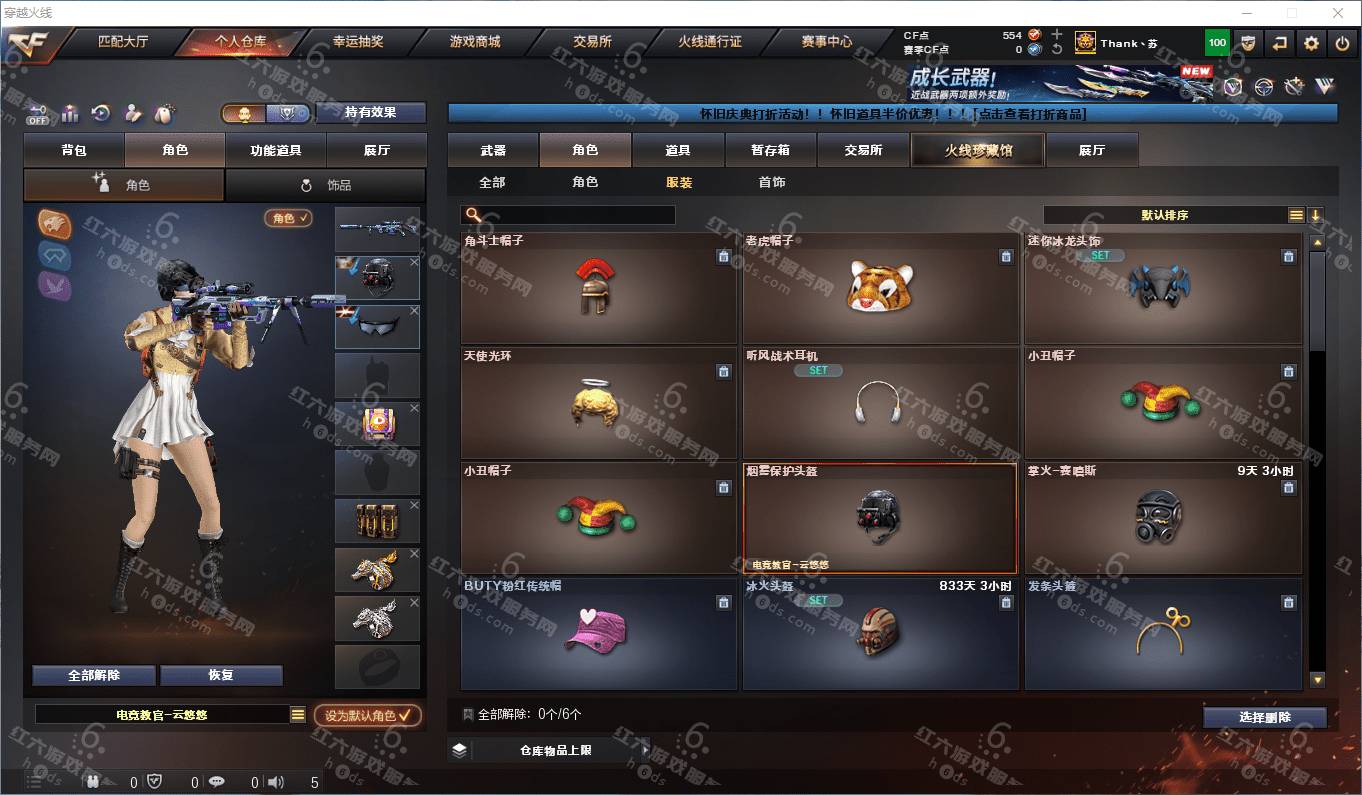The width and height of the screenshot is (1362, 795).
Task: Click the sort direction down arrow button
Action: click(1316, 215)
